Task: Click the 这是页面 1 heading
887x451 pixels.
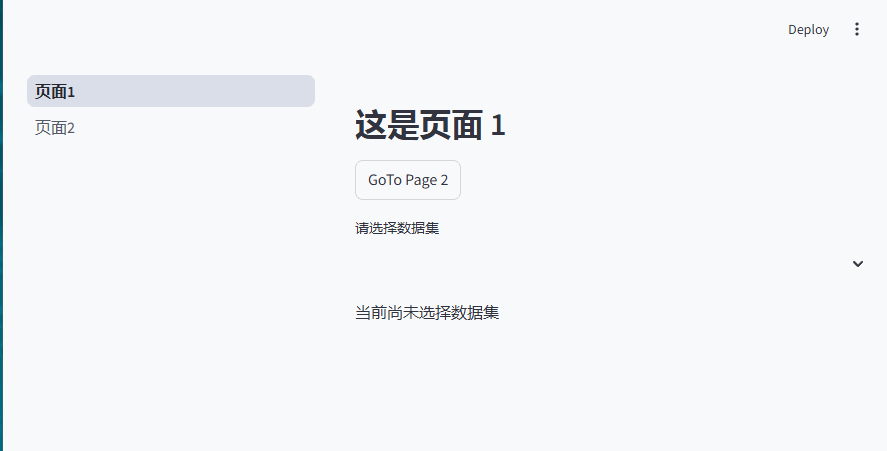Action: (430, 125)
